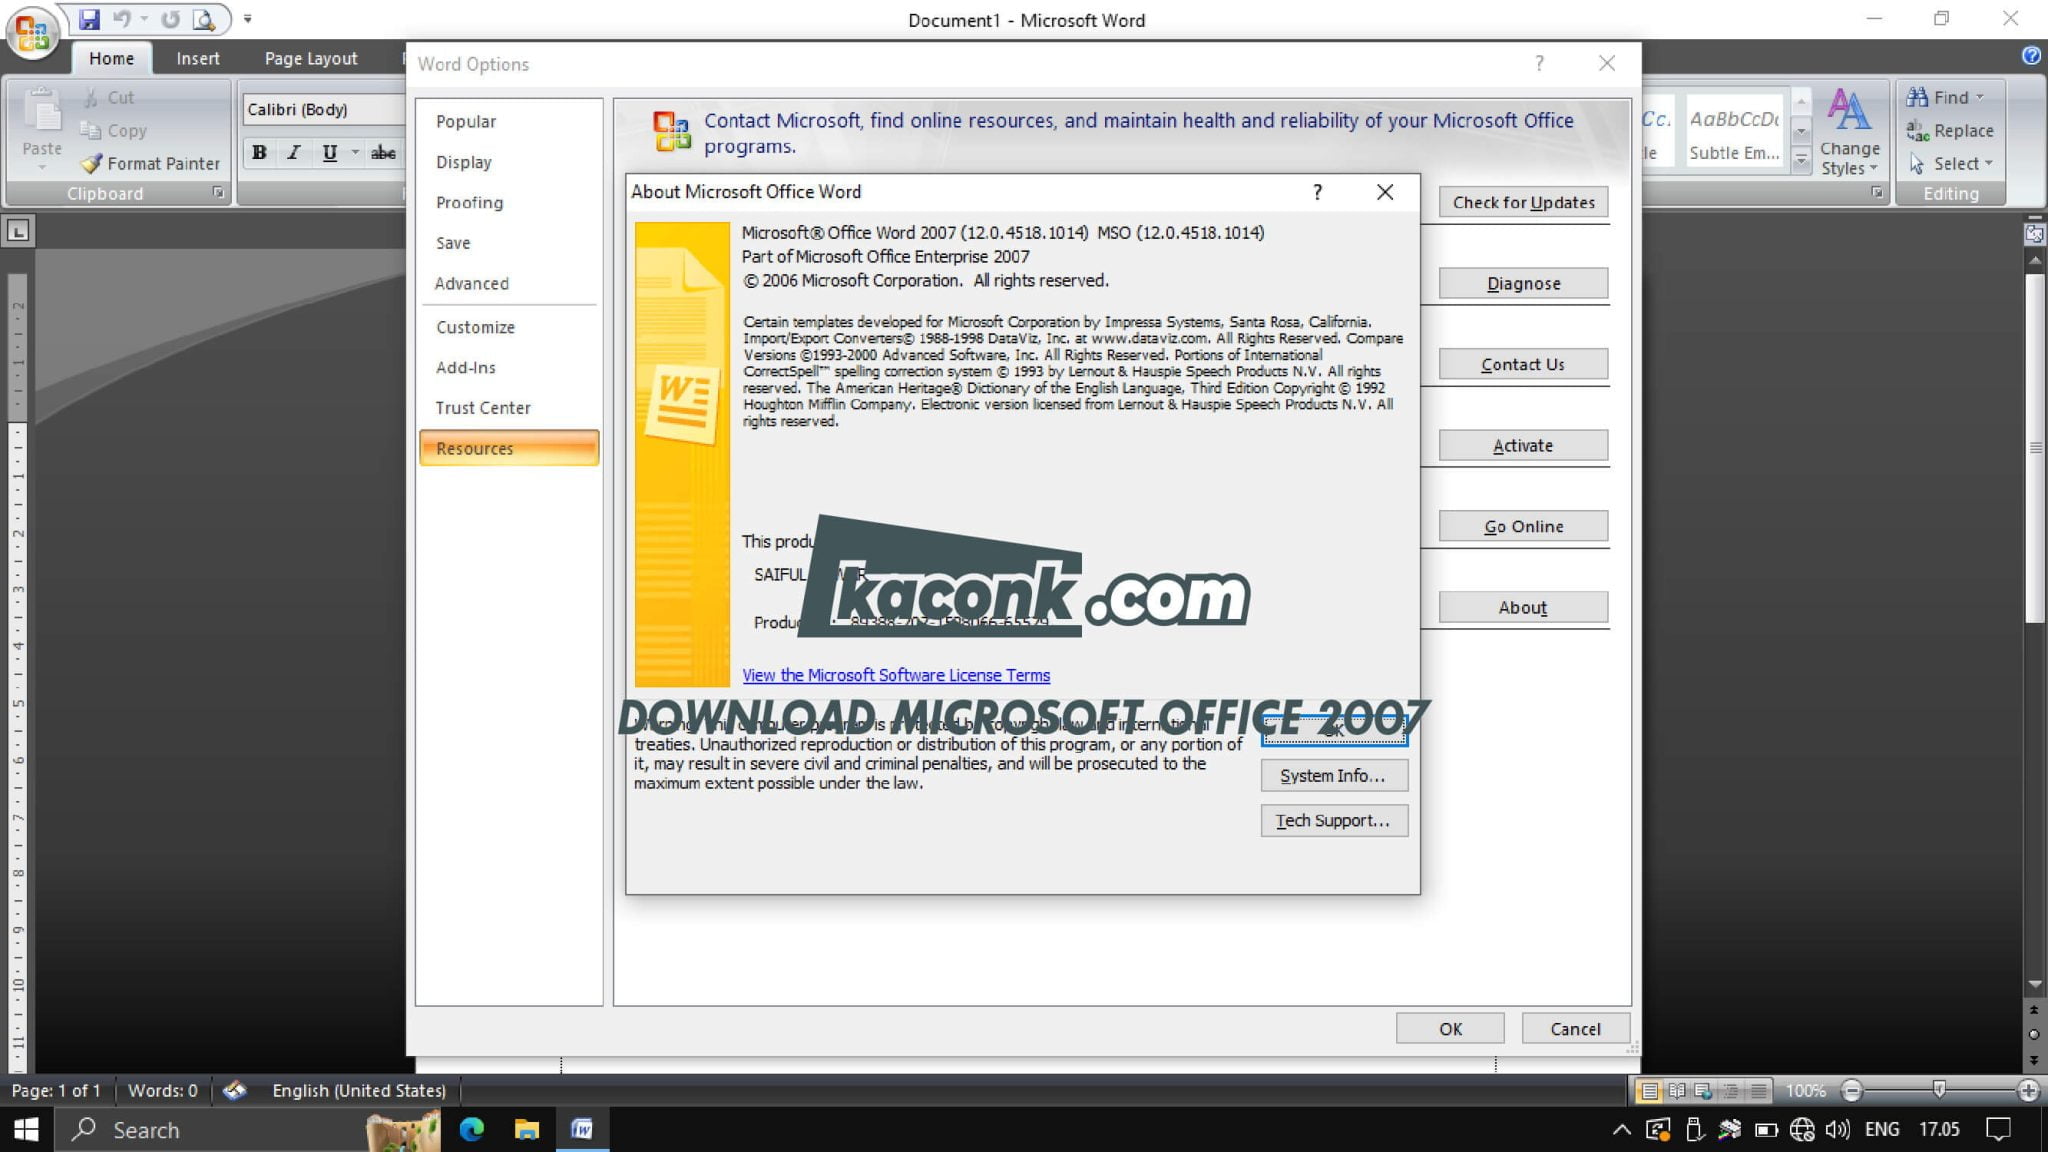The height and width of the screenshot is (1152, 2048).
Task: Switch to the Insert tab
Action: (x=196, y=58)
